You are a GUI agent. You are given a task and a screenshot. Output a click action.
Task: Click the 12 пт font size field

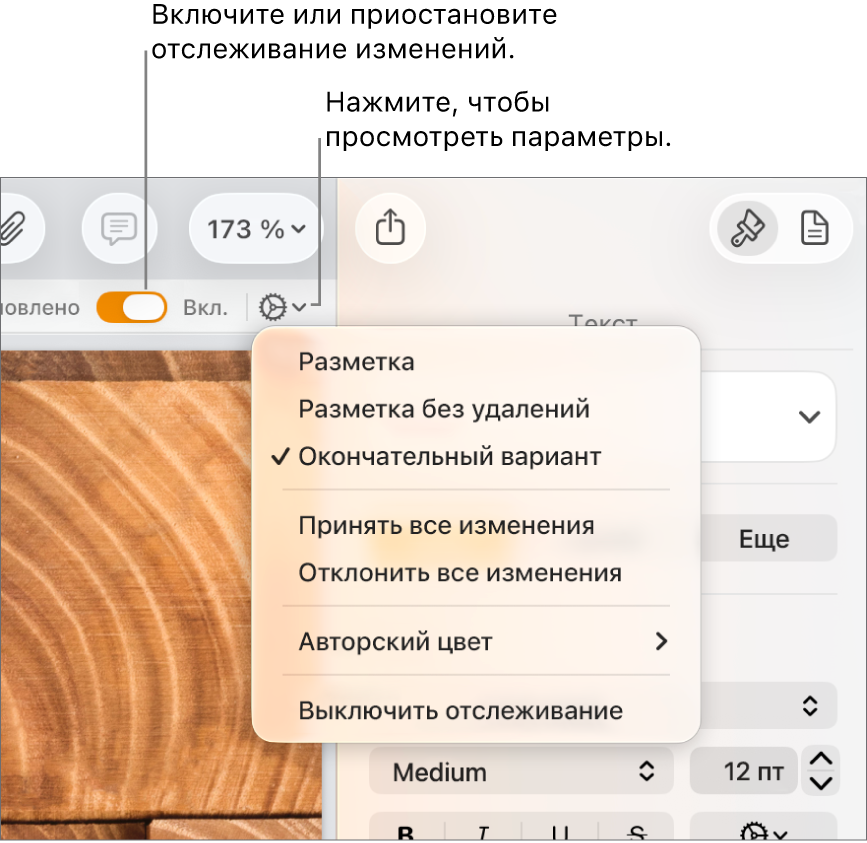coord(743,771)
